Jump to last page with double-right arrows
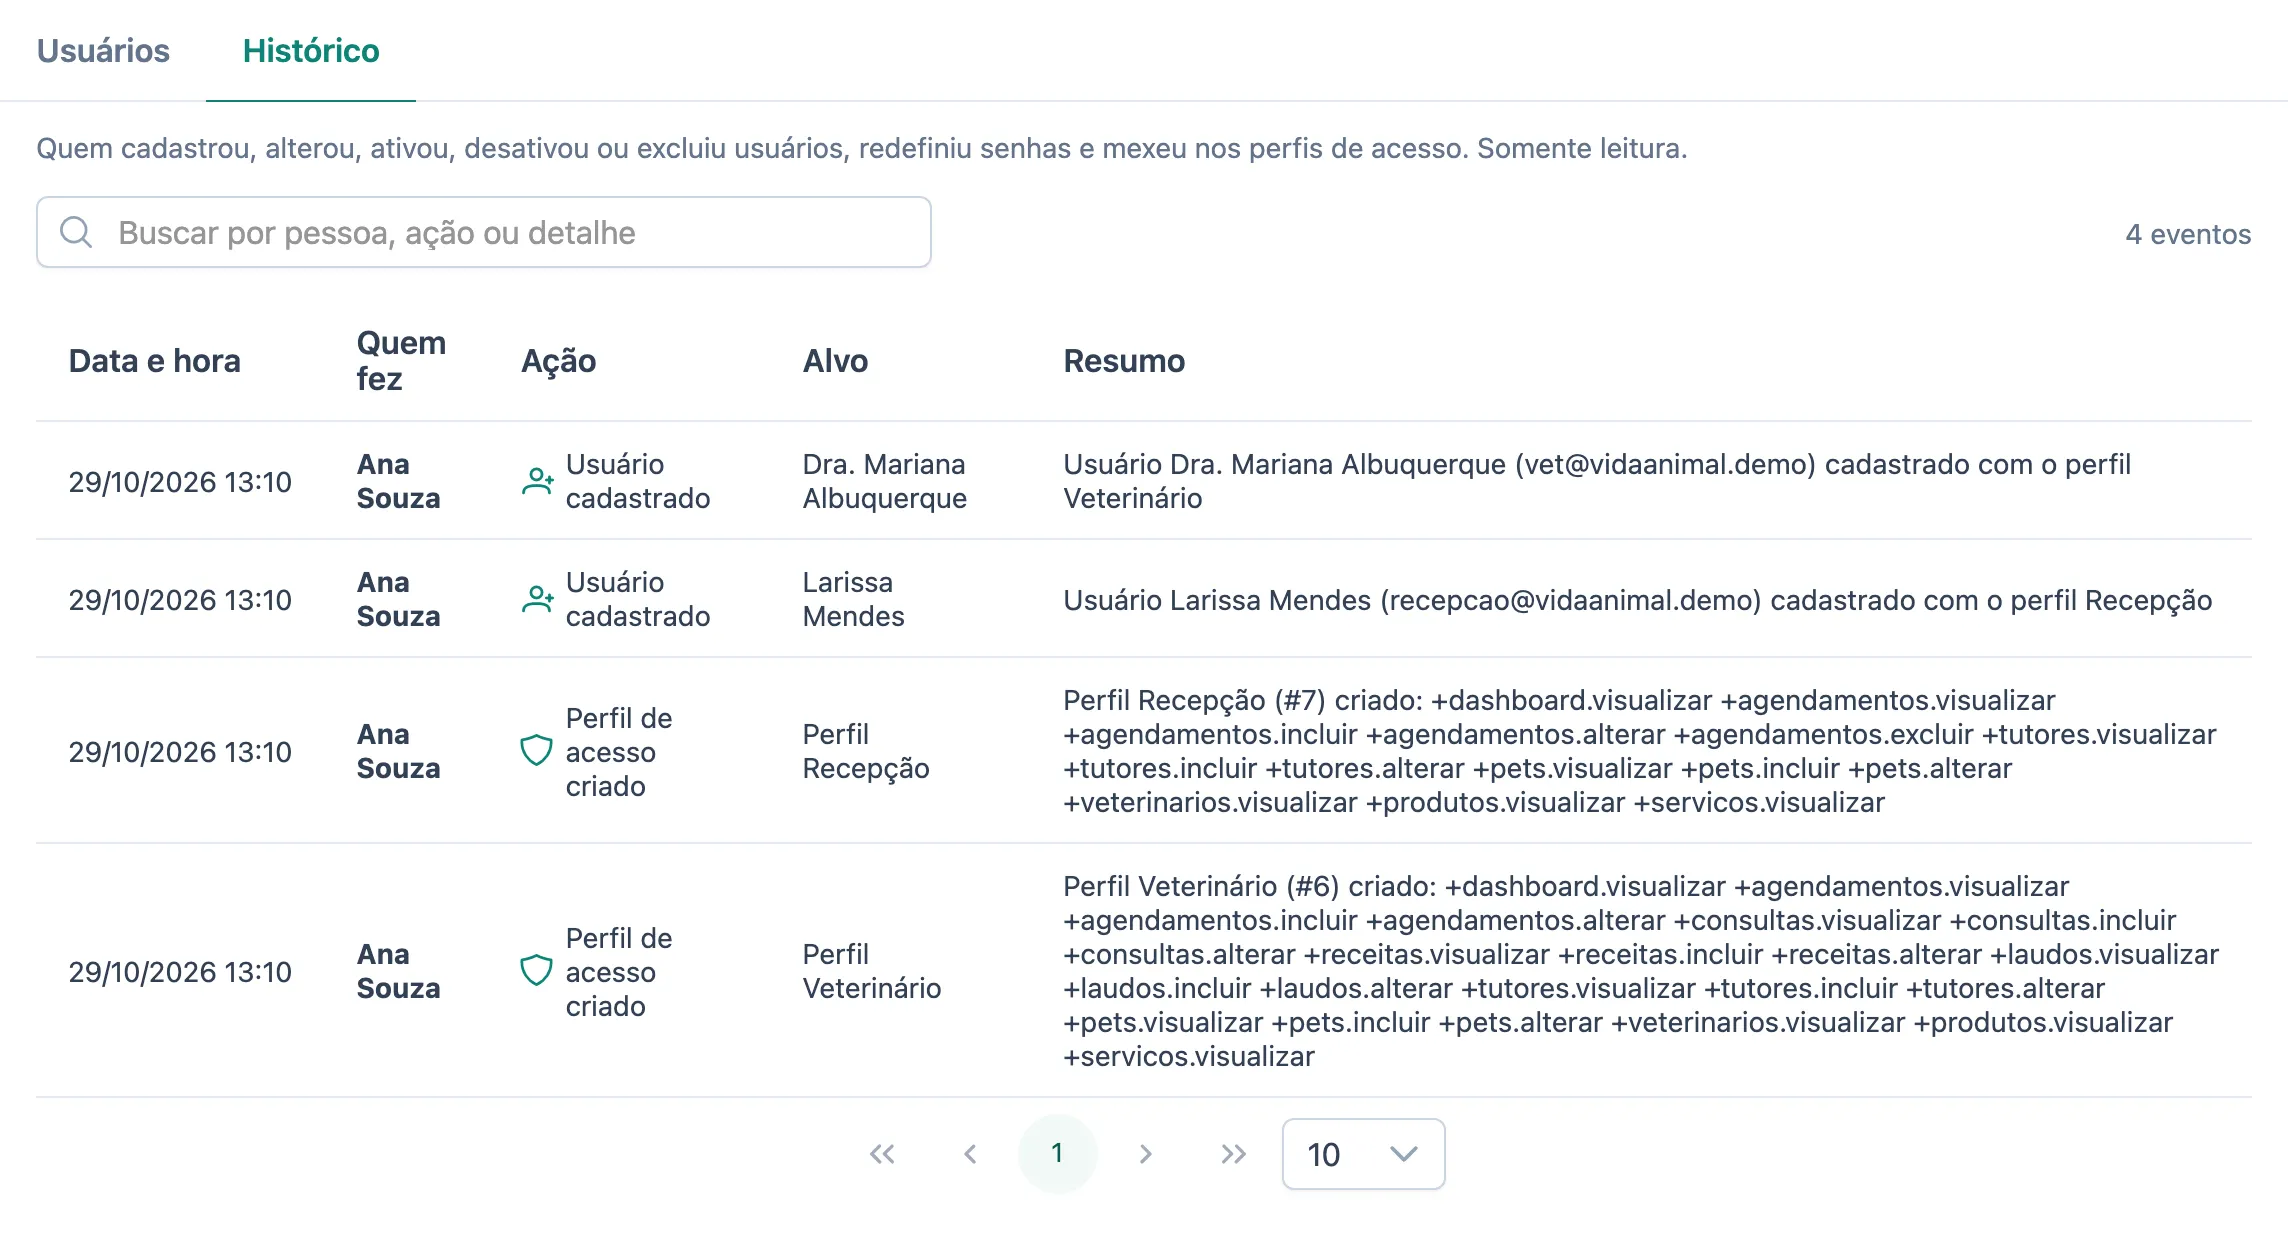 (1234, 1154)
